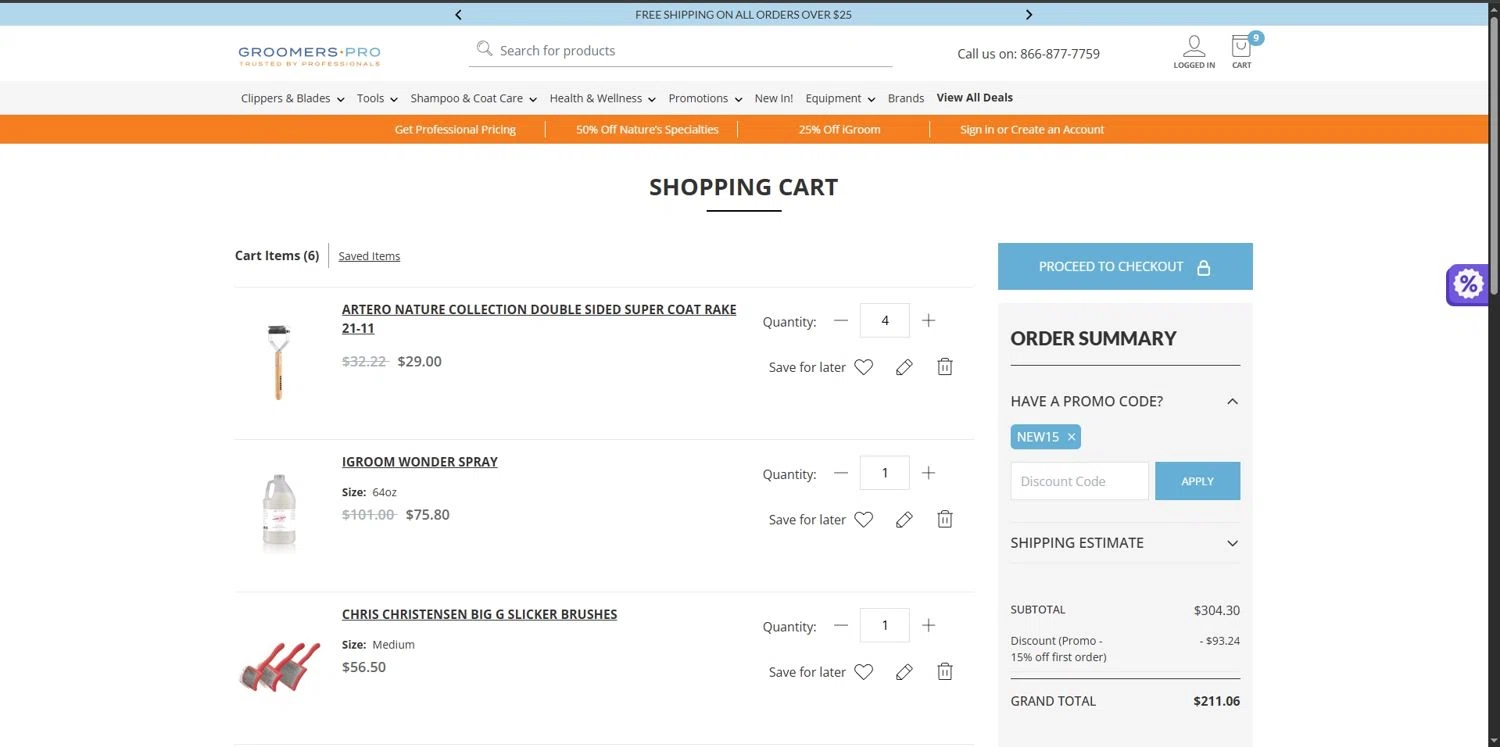Delete Big G Slicker Brushes from cart
The image size is (1500, 747).
[945, 672]
